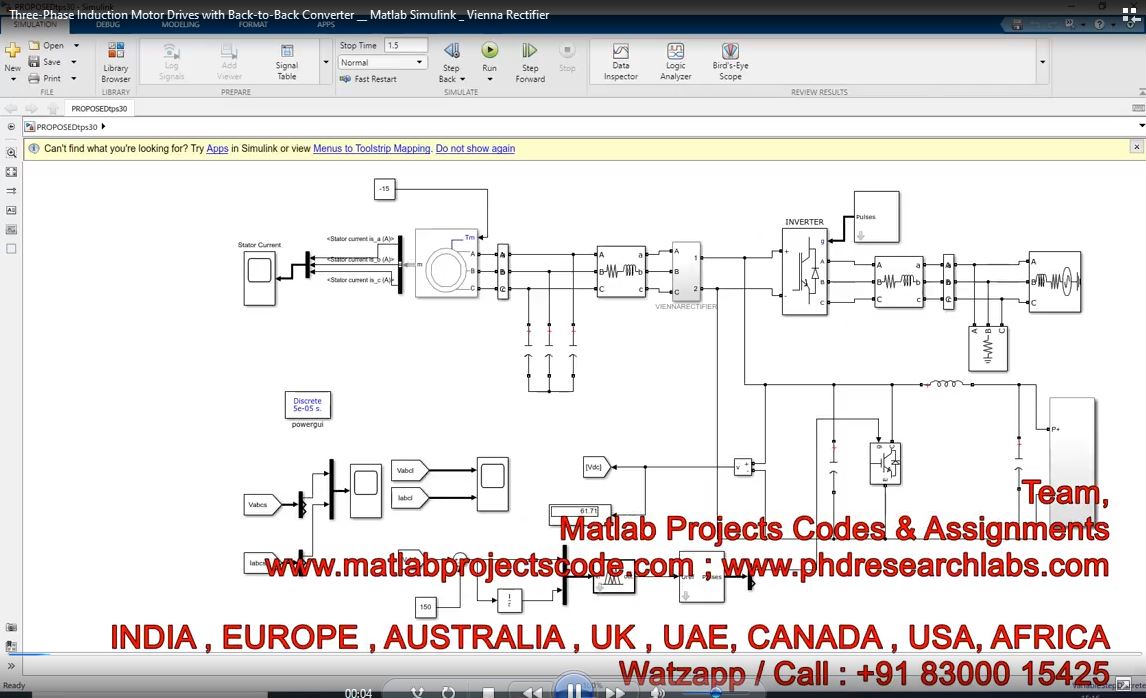Click the New model plus icon
Screen dimensions: 1146x698
pyautogui.click(x=12, y=50)
